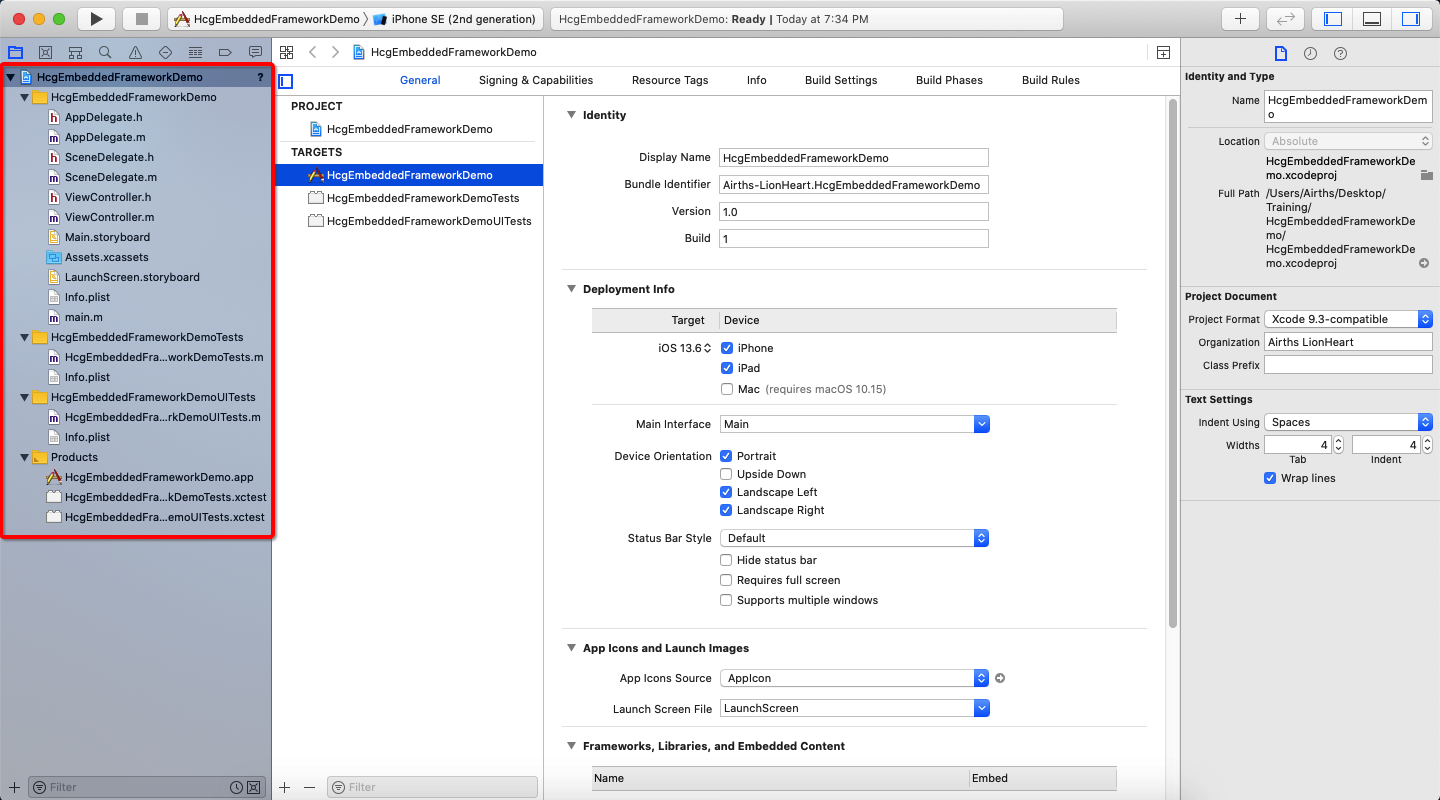1440x800 pixels.
Task: Click the Run button in the toolbar
Action: click(95, 18)
